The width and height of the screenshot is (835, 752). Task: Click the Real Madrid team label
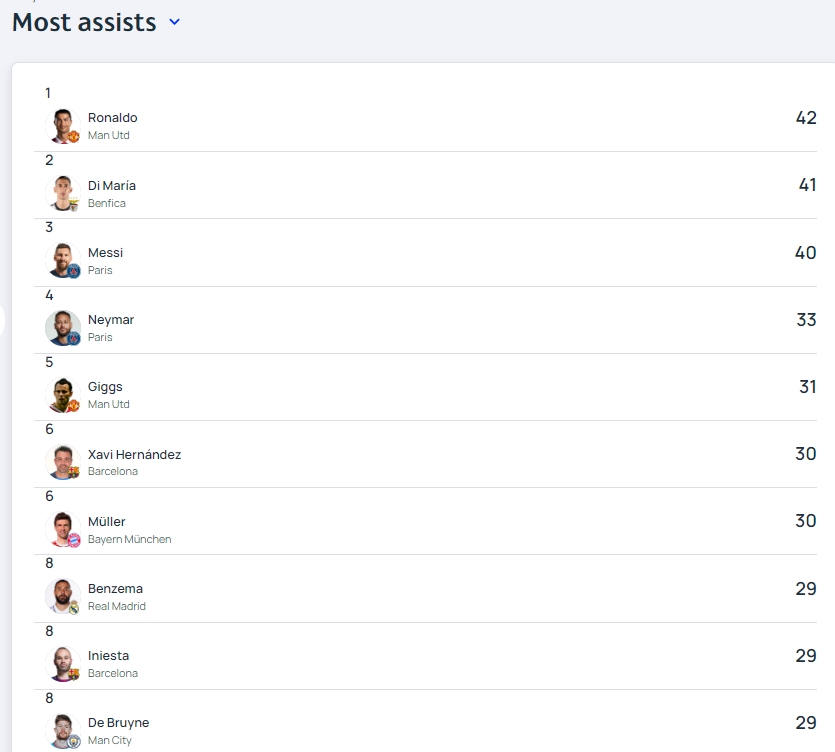click(116, 606)
